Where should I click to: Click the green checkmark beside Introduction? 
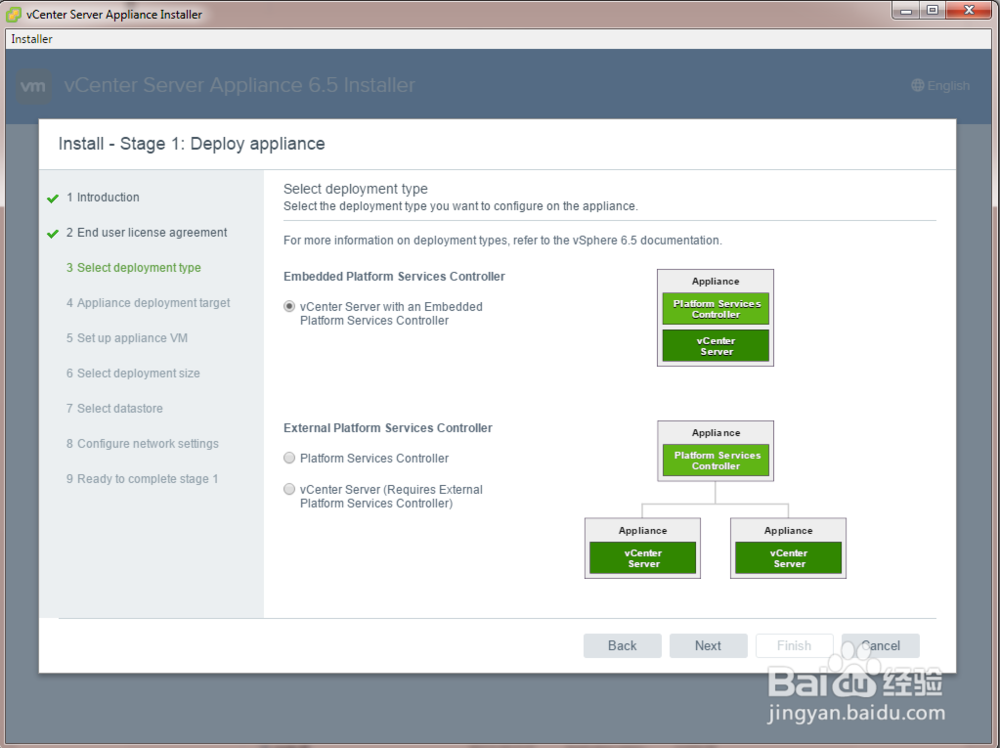pos(53,198)
